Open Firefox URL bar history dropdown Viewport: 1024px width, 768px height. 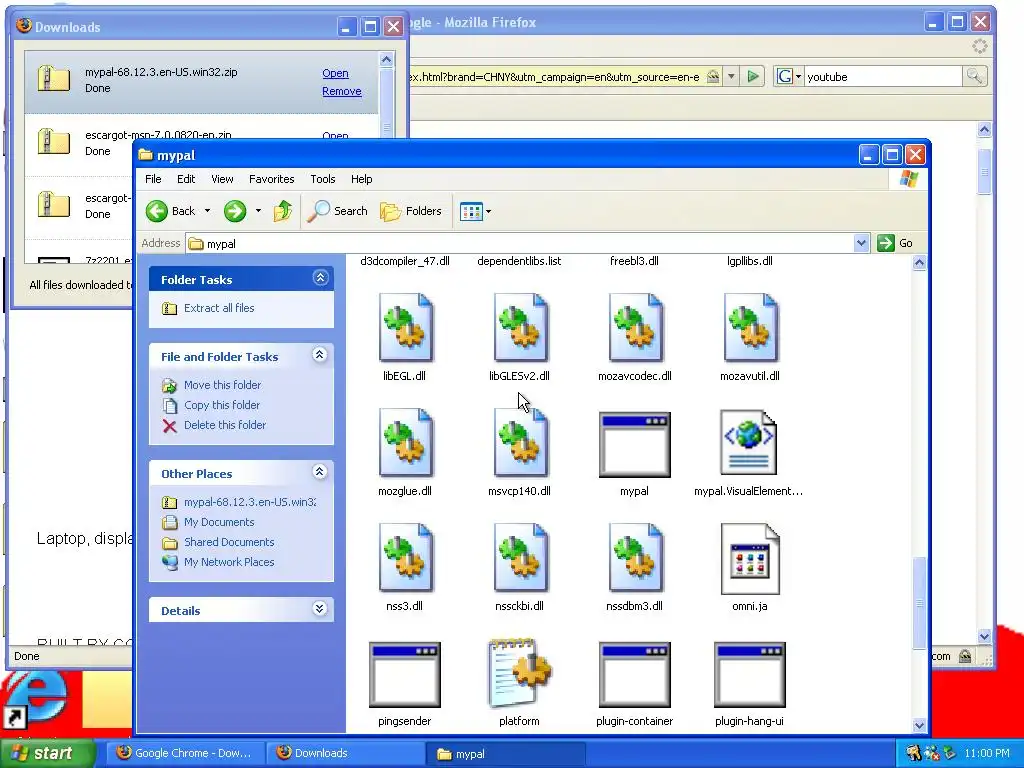tap(731, 76)
